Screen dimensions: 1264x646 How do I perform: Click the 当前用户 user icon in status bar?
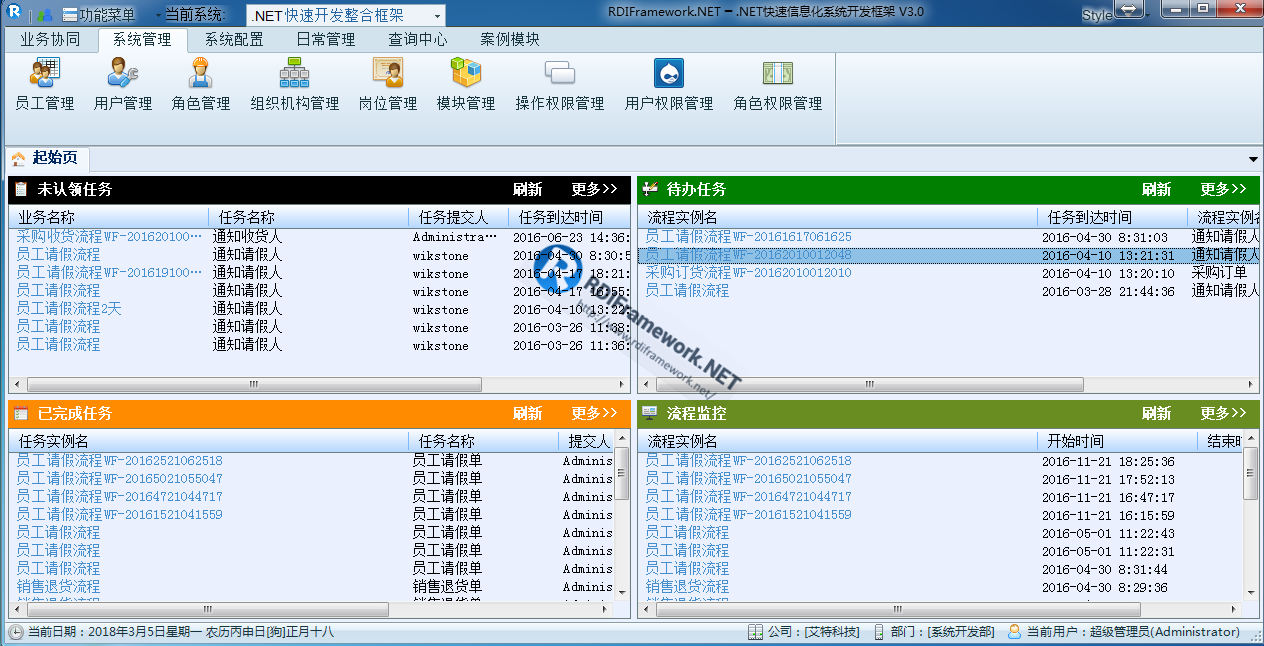coord(1014,632)
